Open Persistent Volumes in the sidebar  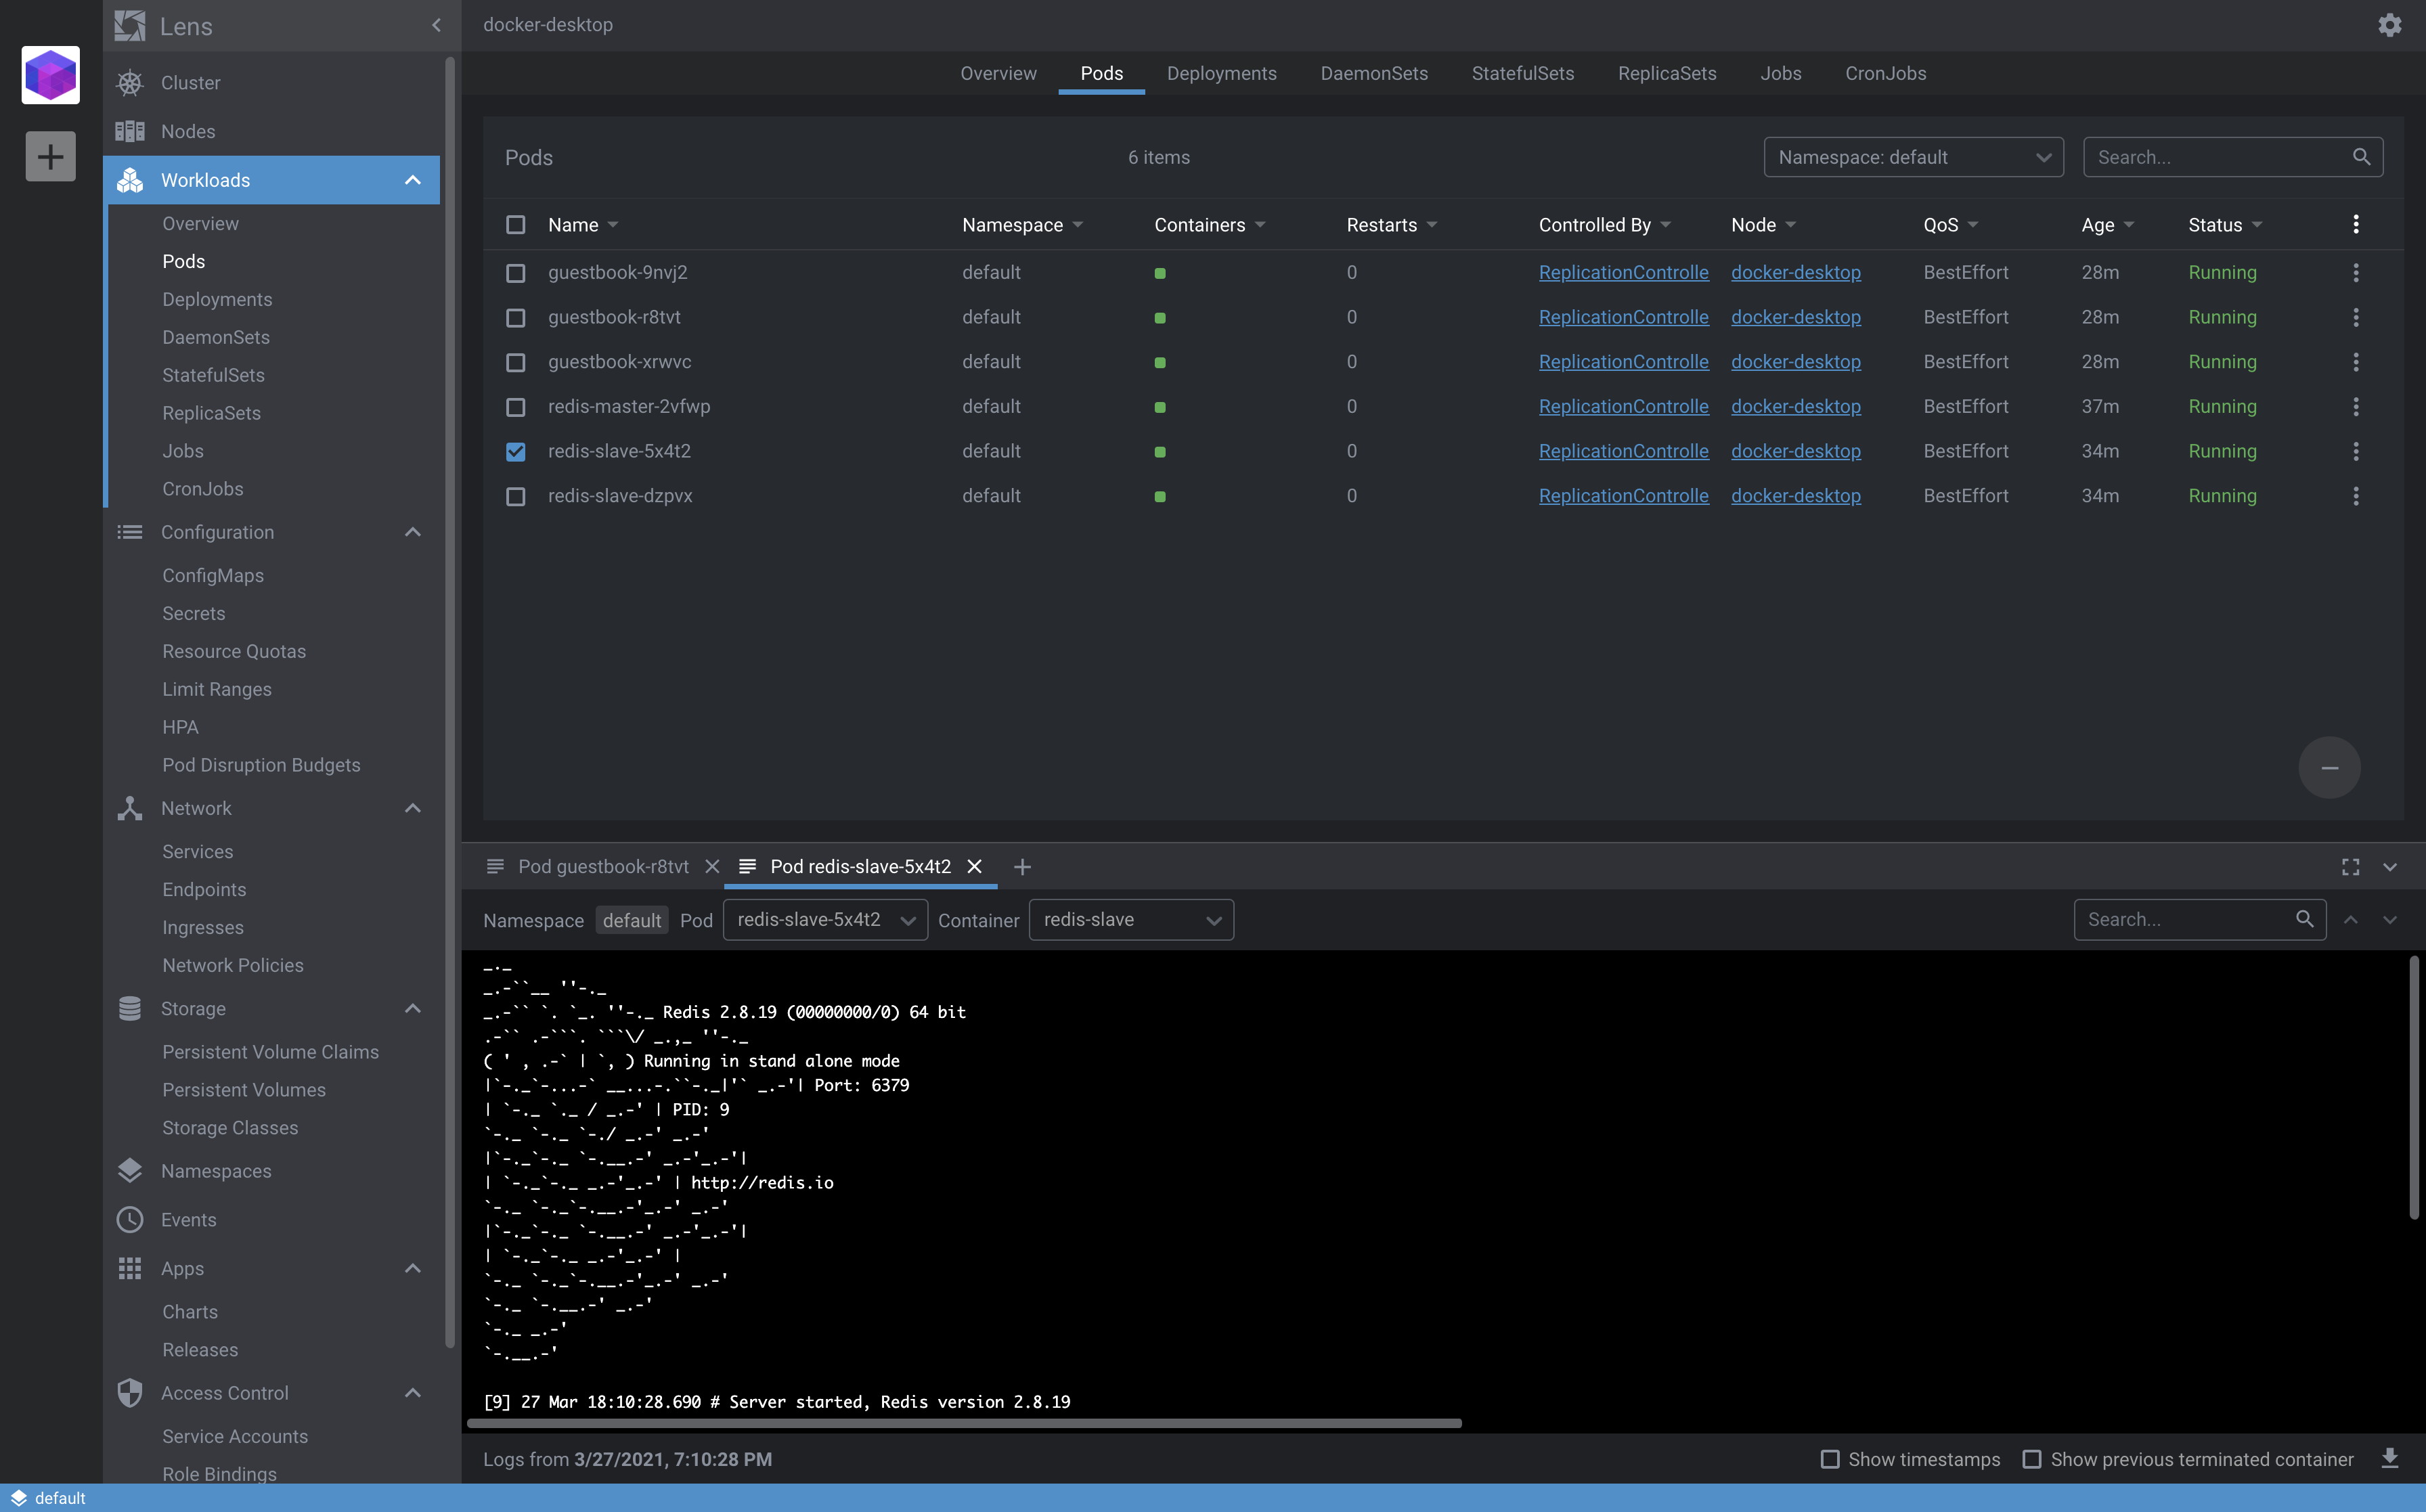[244, 1090]
